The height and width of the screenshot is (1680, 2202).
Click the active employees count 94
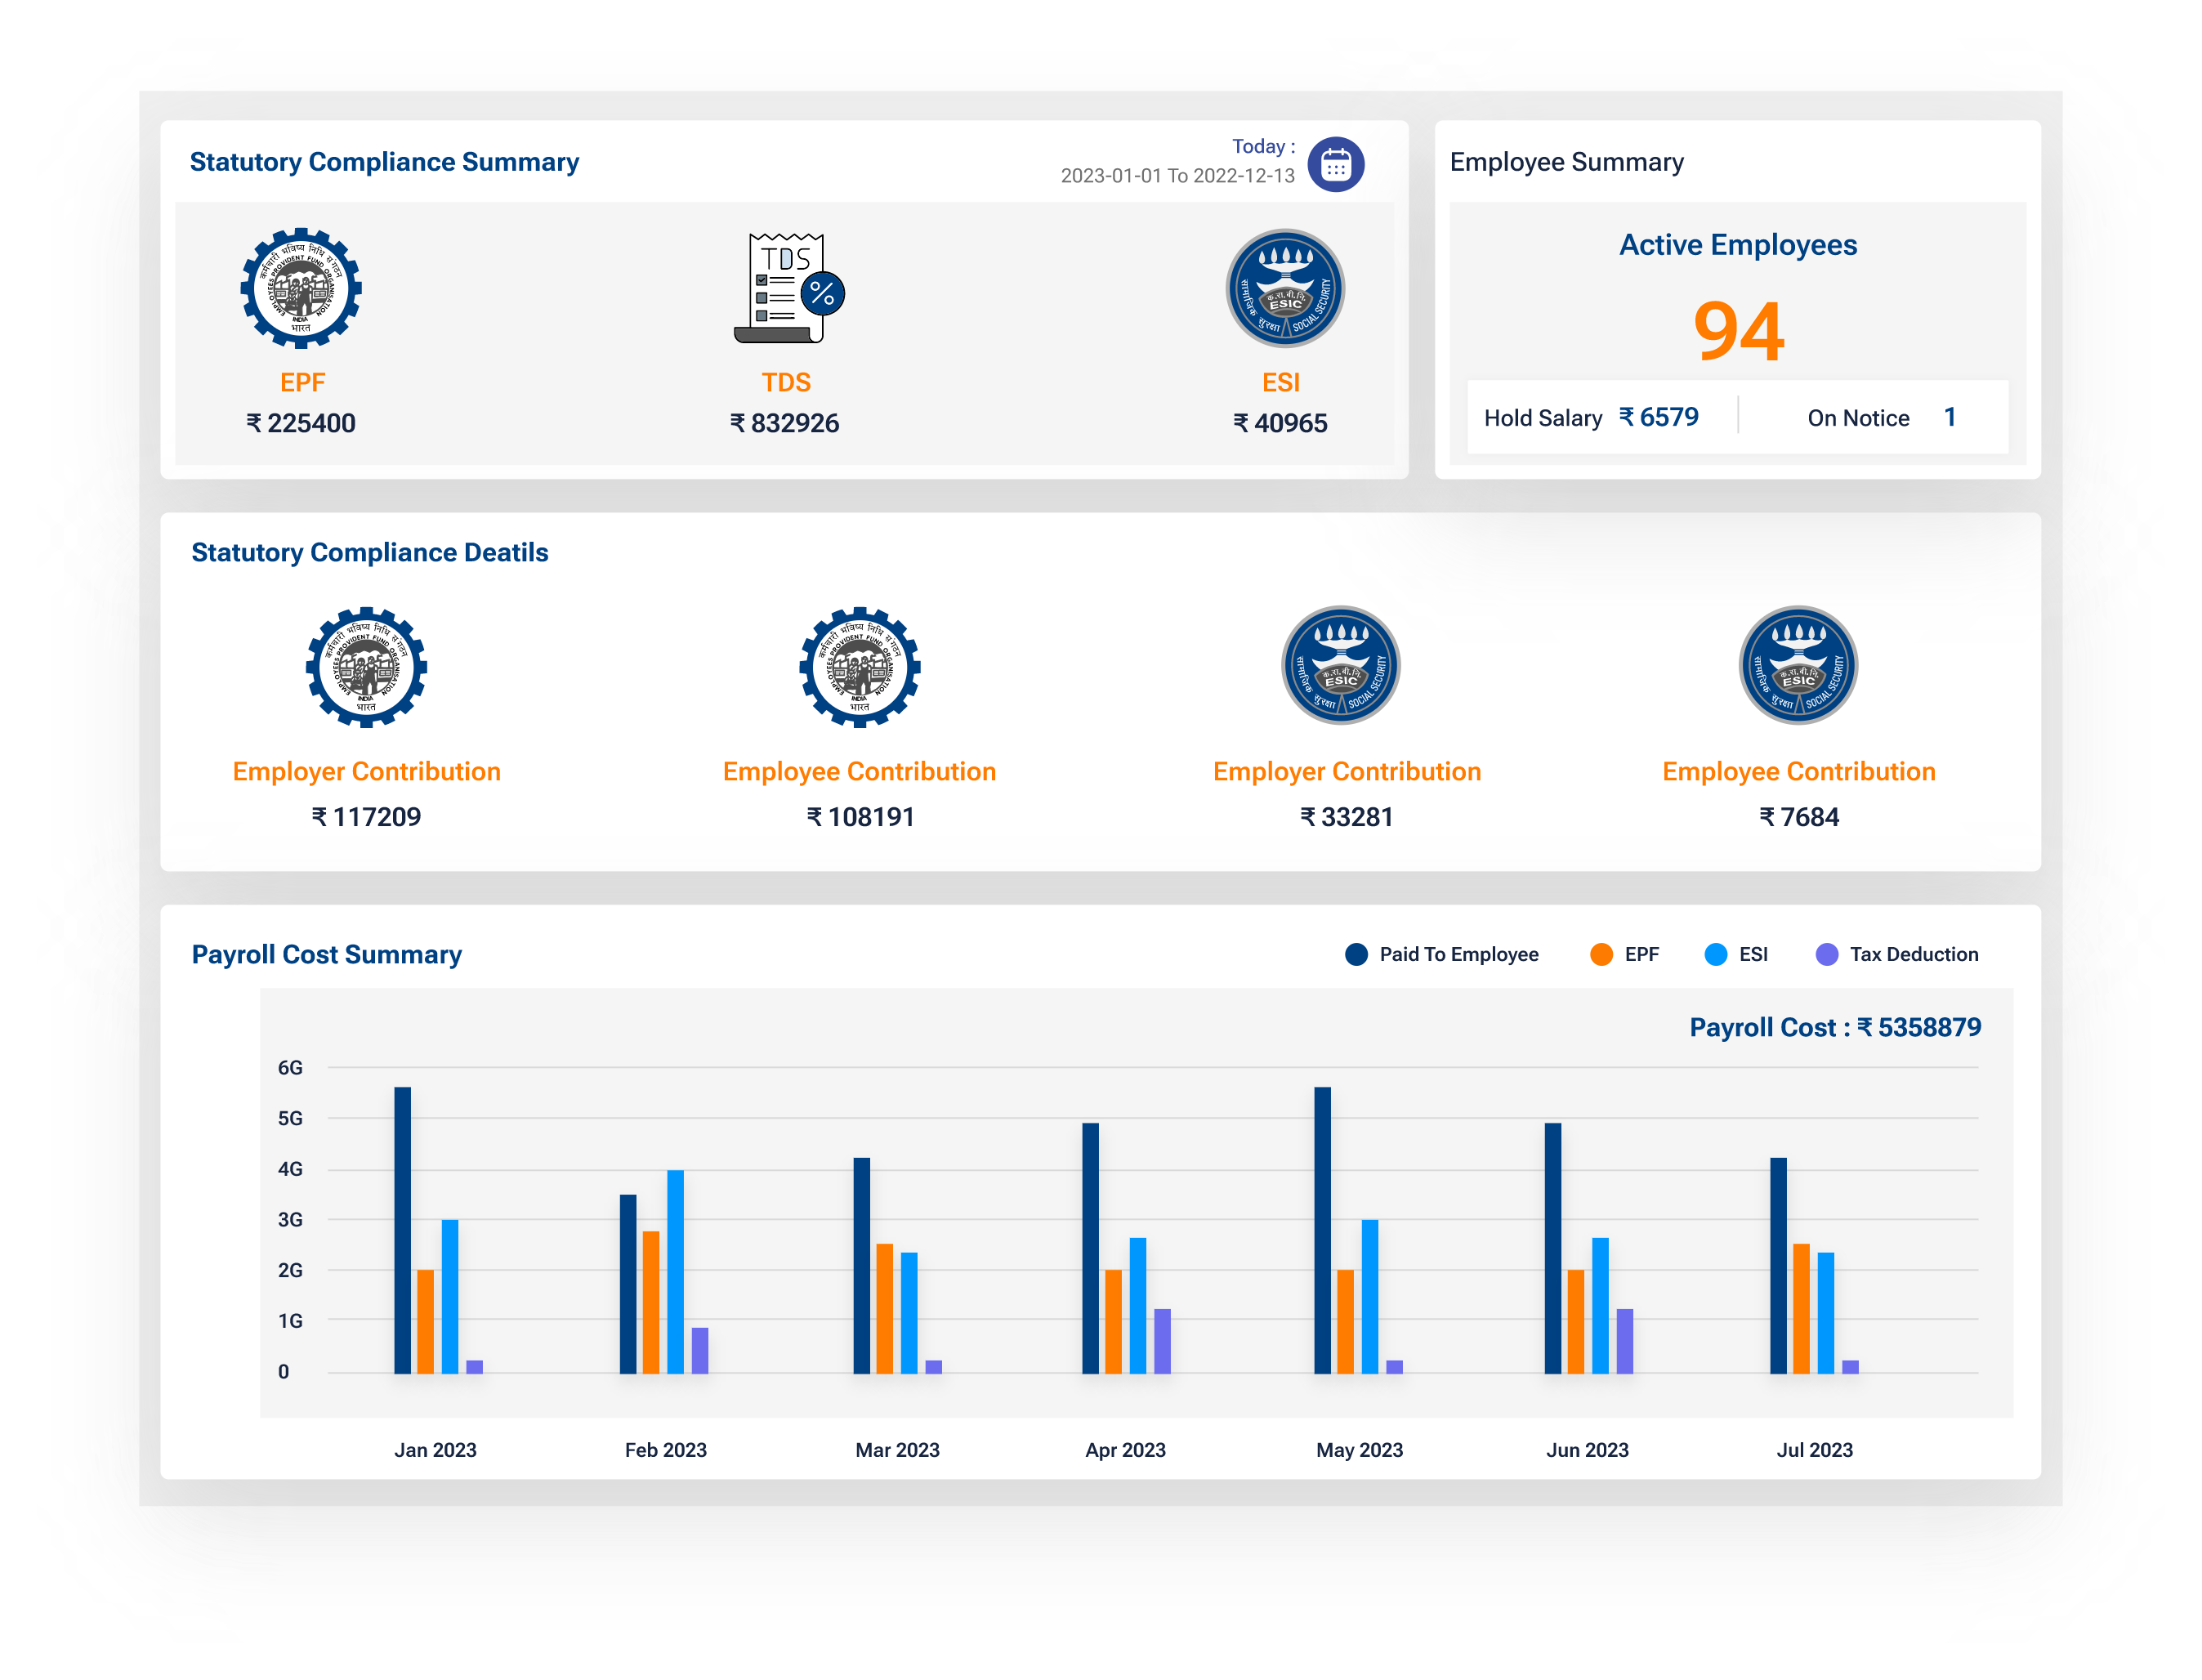(x=1738, y=331)
